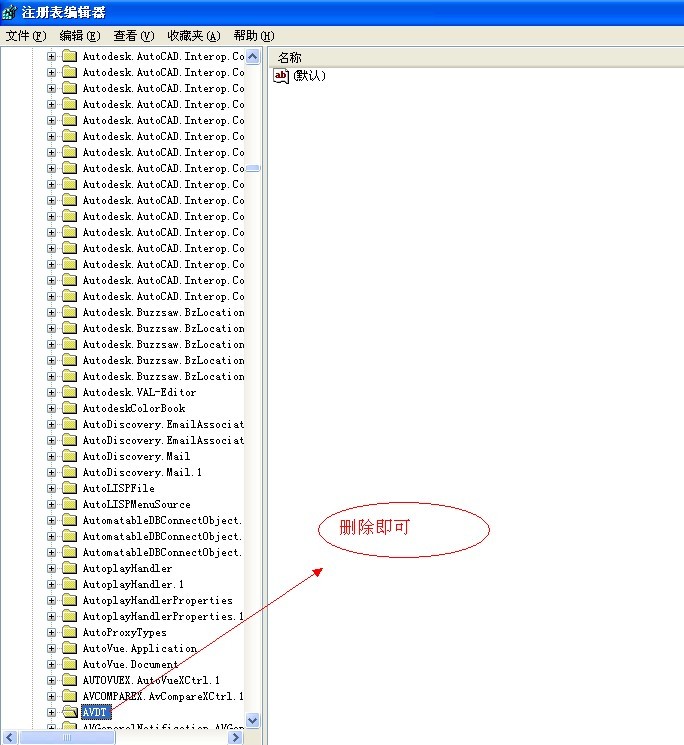Click the 名称 column header
The height and width of the screenshot is (745, 684).
[289, 57]
